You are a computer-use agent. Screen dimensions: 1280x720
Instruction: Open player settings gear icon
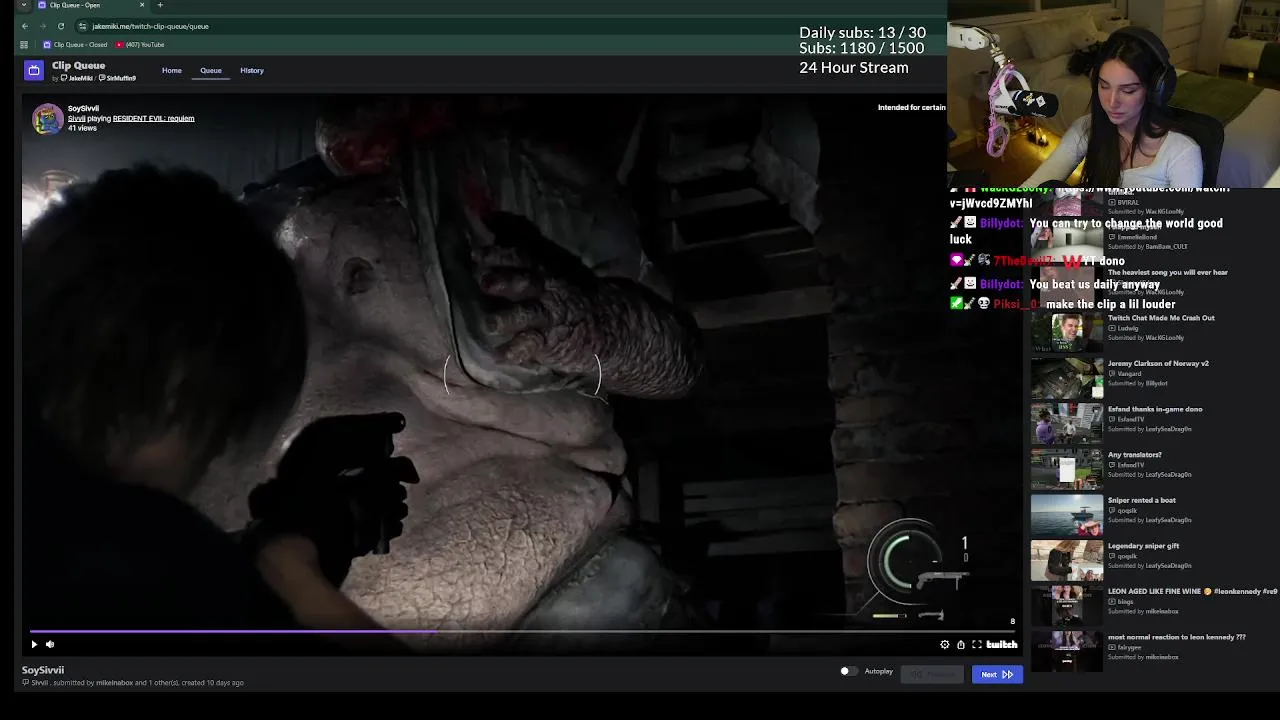click(x=945, y=645)
